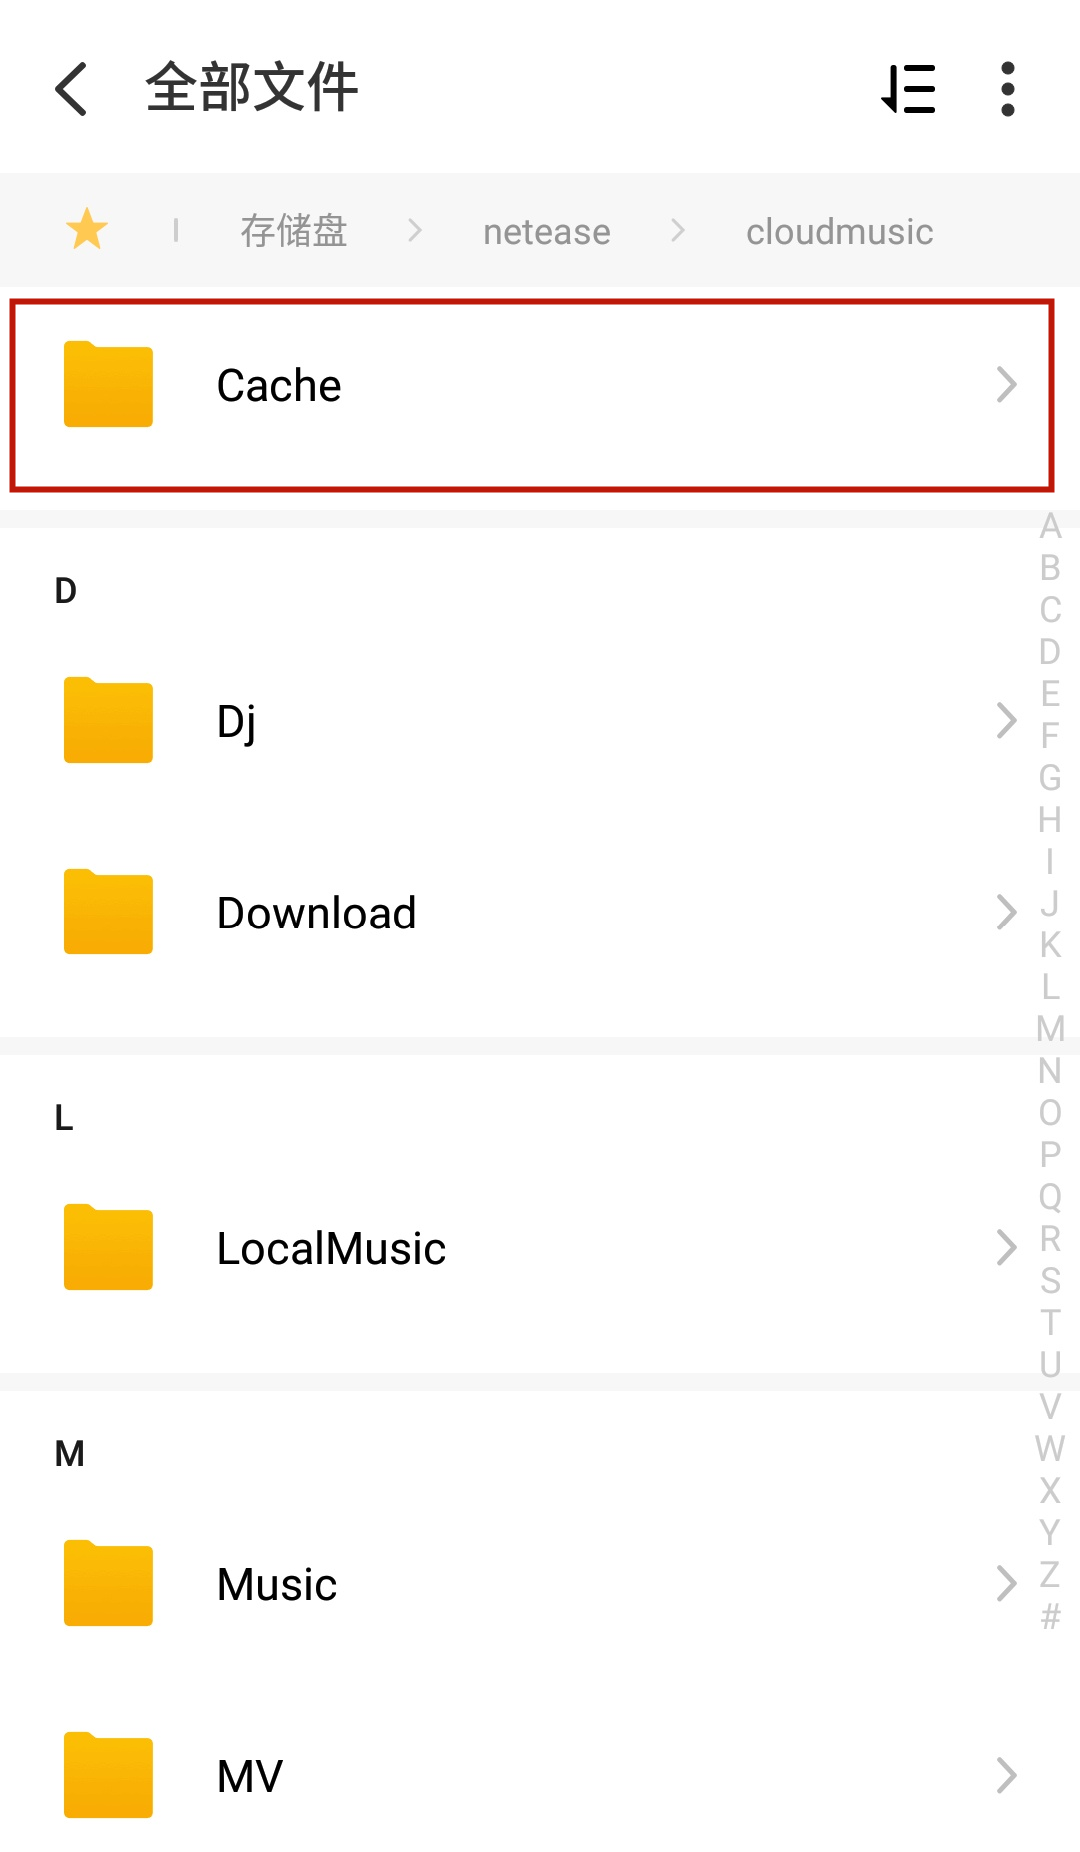Expand the Download folder chevron

point(1006,912)
